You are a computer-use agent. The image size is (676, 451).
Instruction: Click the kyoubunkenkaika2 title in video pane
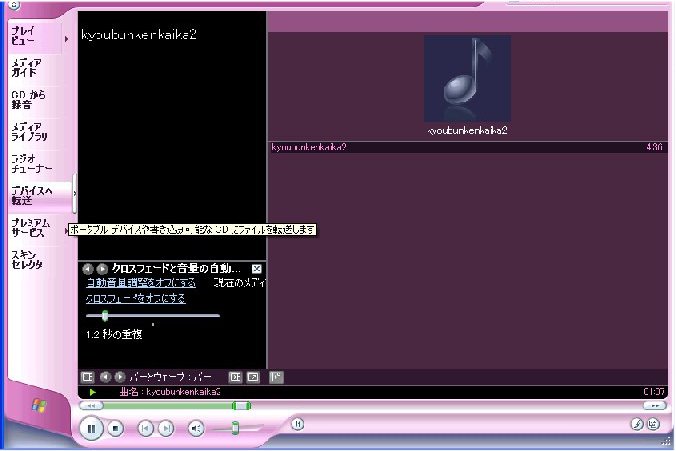139,35
